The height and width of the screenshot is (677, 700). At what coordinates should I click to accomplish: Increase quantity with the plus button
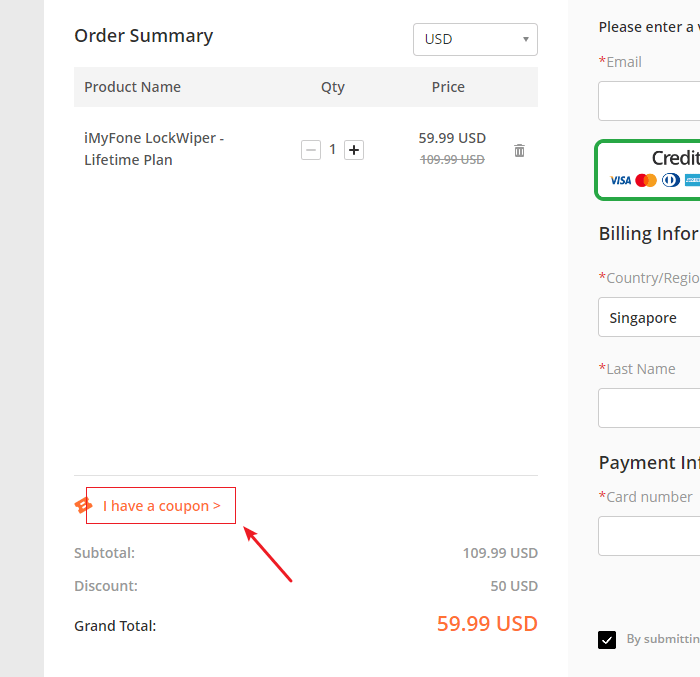click(354, 150)
